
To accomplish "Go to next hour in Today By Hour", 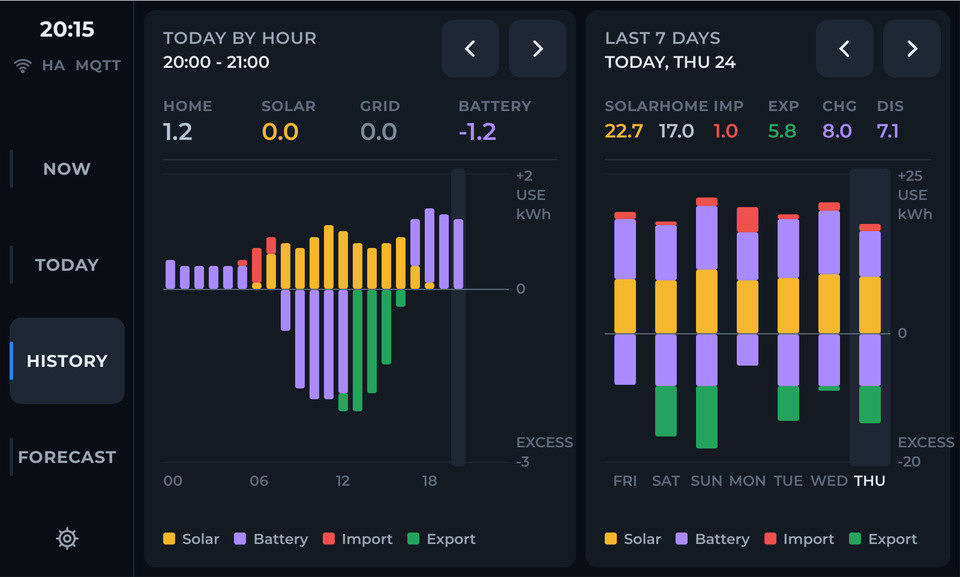I will coord(537,48).
